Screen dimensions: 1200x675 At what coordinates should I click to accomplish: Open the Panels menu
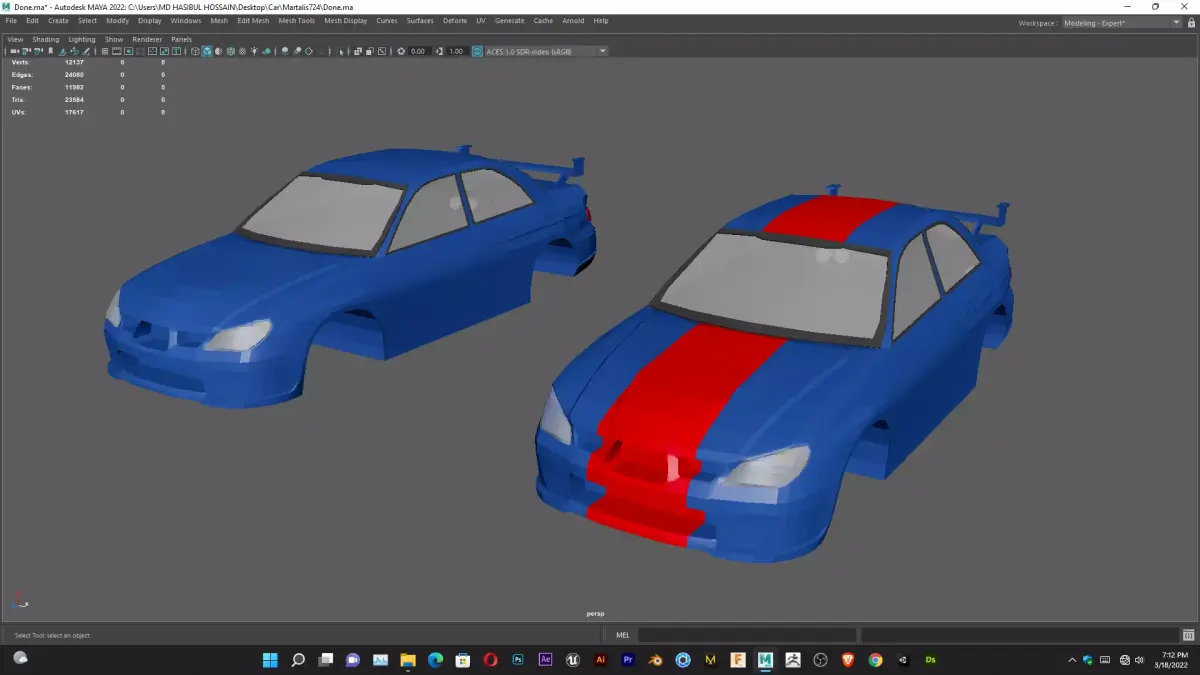coord(181,40)
